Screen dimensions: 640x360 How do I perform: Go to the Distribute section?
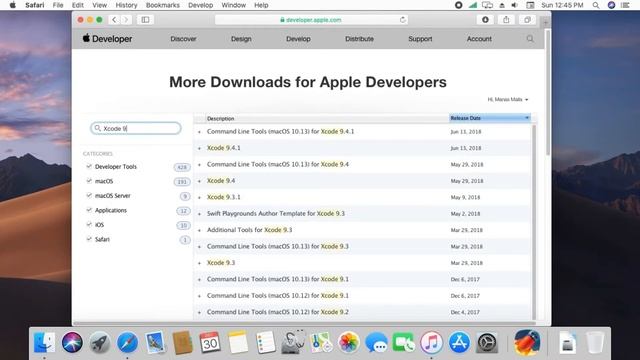tap(359, 39)
